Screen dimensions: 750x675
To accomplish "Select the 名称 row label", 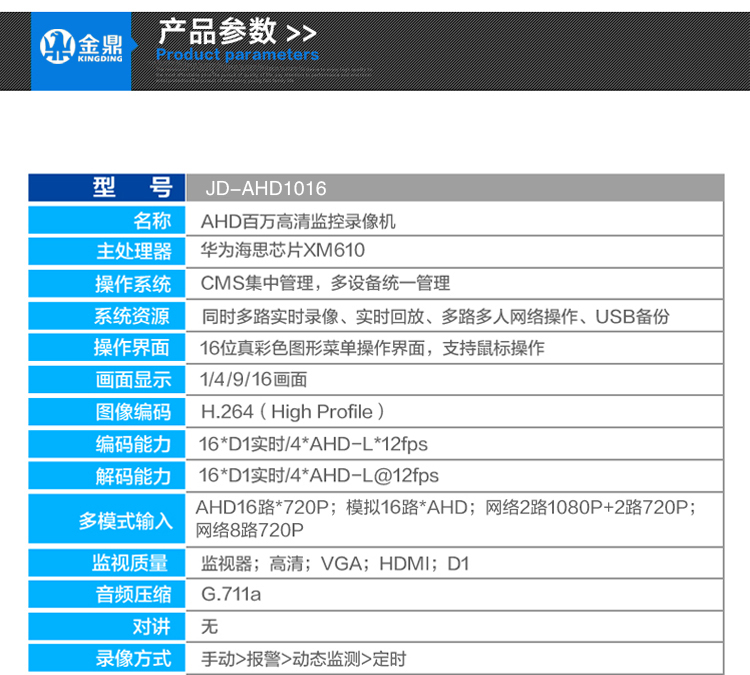I will (151, 221).
